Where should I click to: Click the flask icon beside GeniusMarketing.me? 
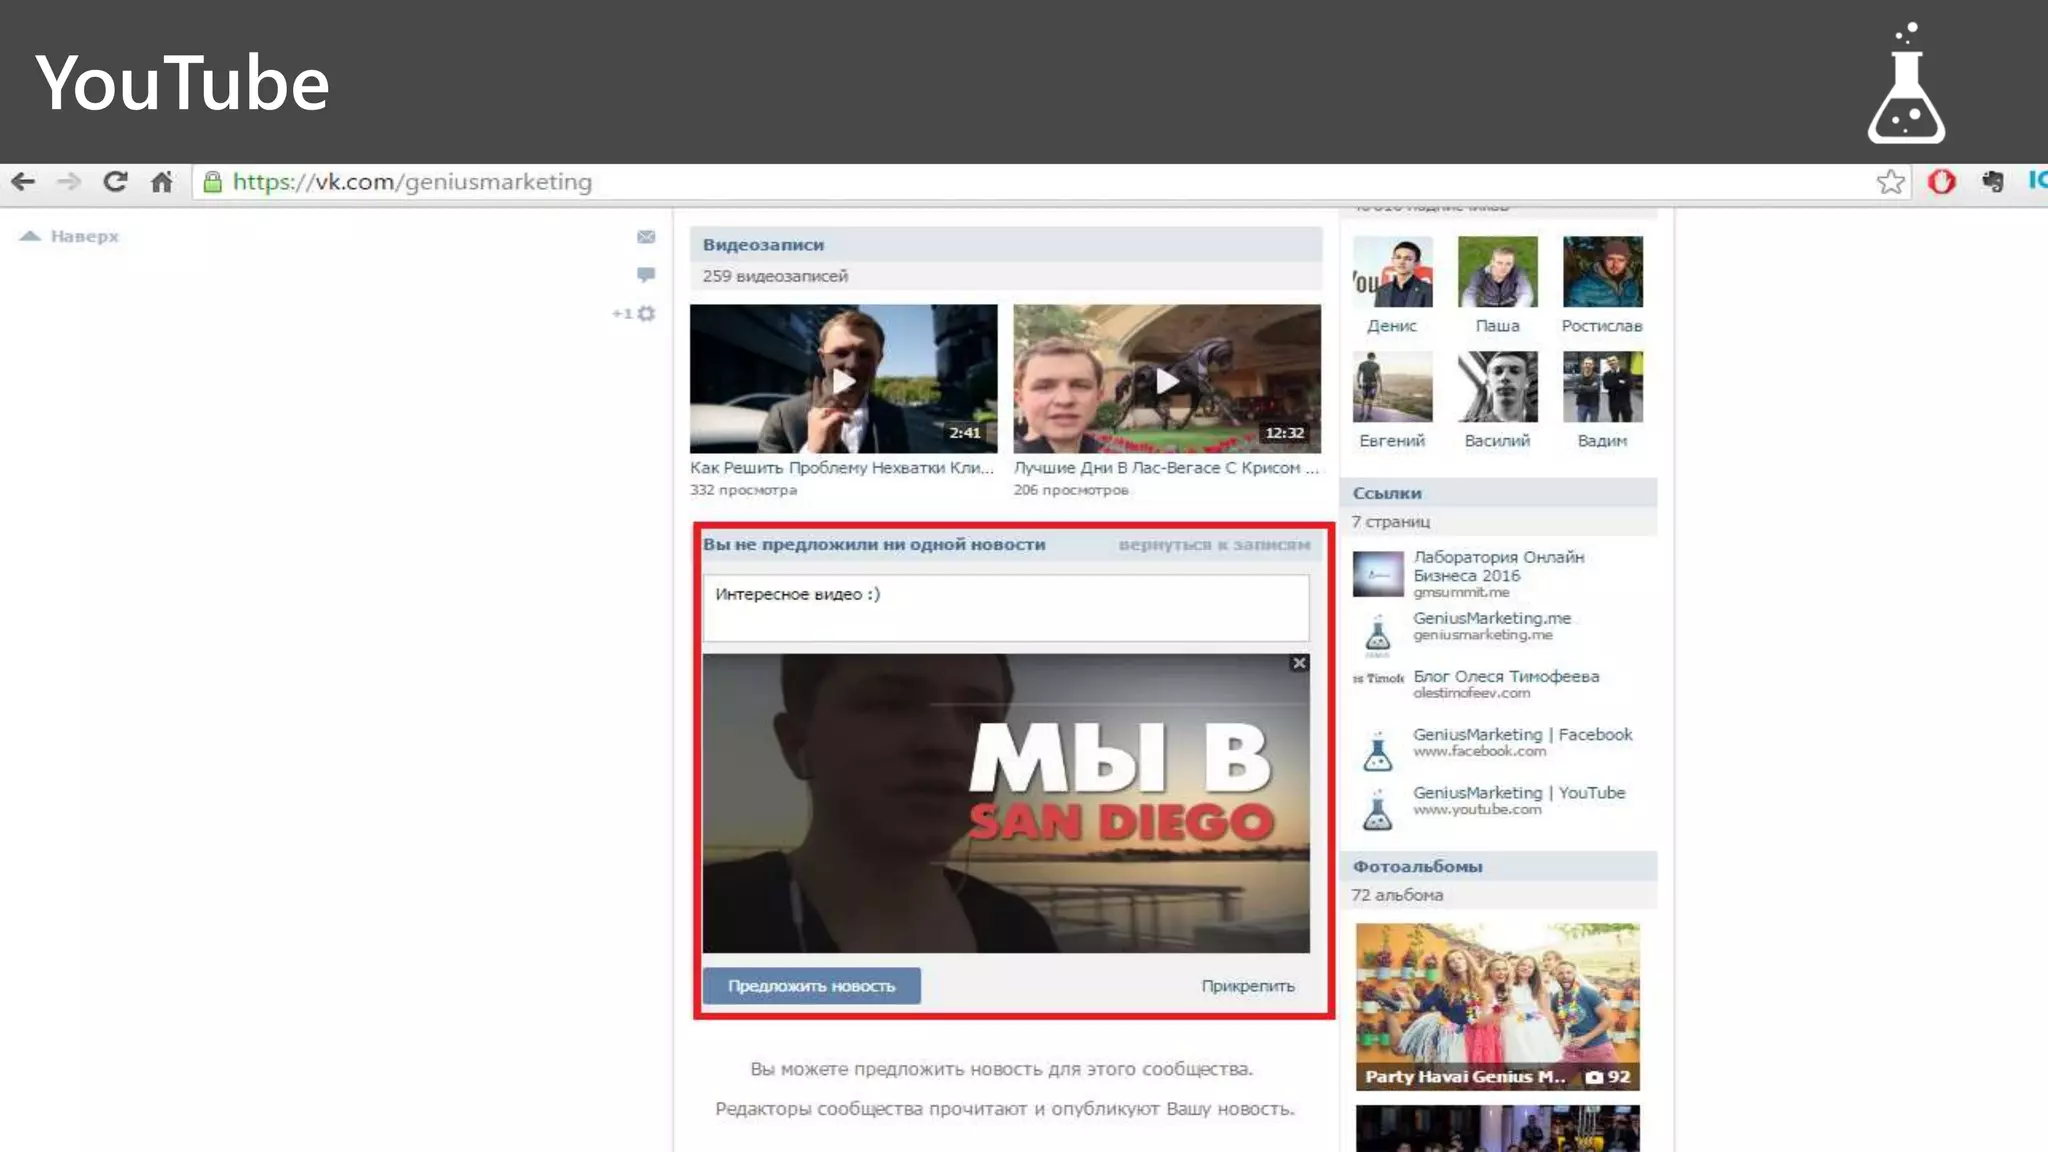tap(1378, 634)
